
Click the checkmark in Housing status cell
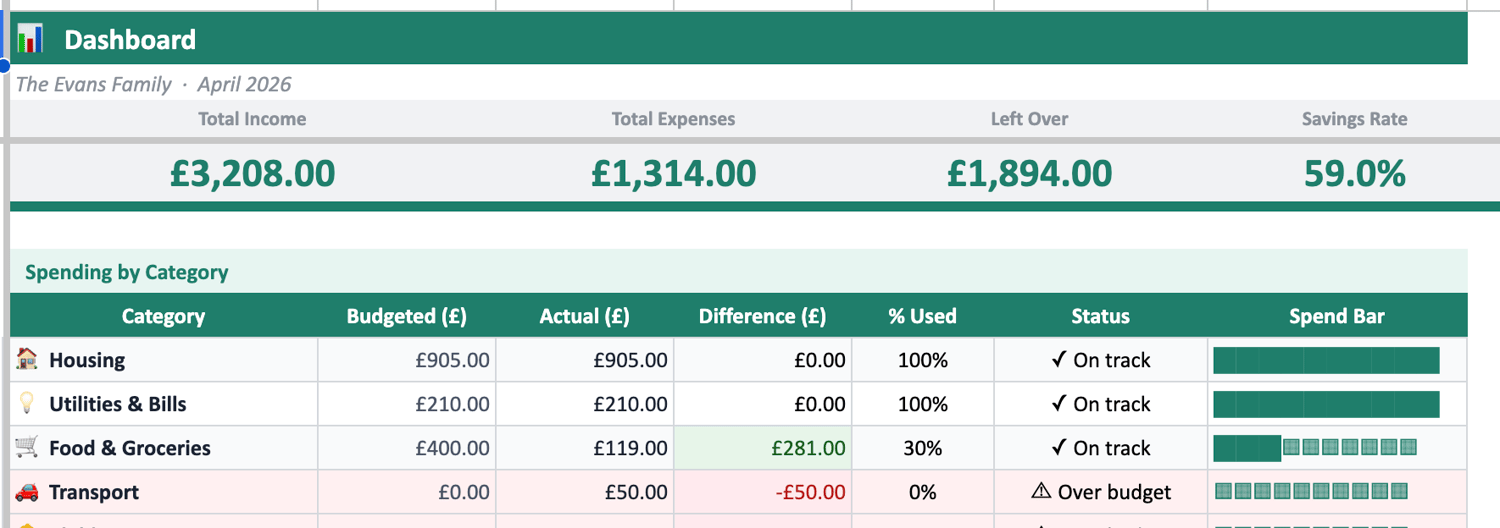click(1059, 360)
